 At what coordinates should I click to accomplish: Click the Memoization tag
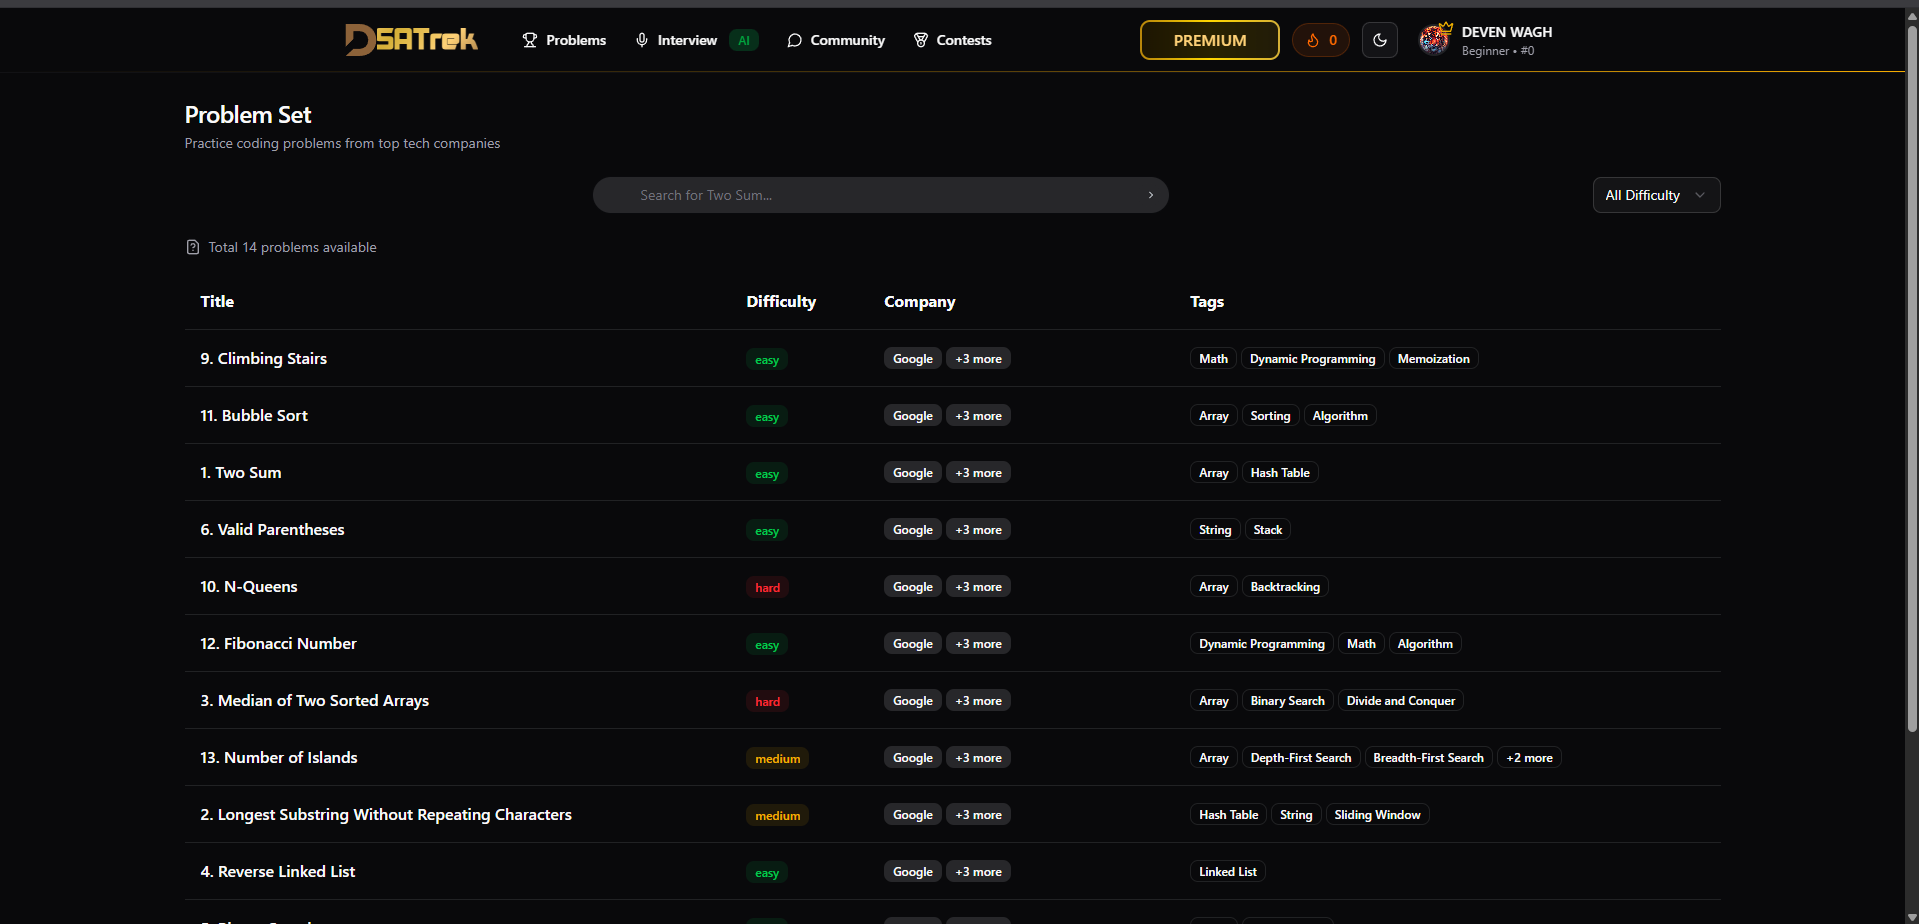point(1433,358)
